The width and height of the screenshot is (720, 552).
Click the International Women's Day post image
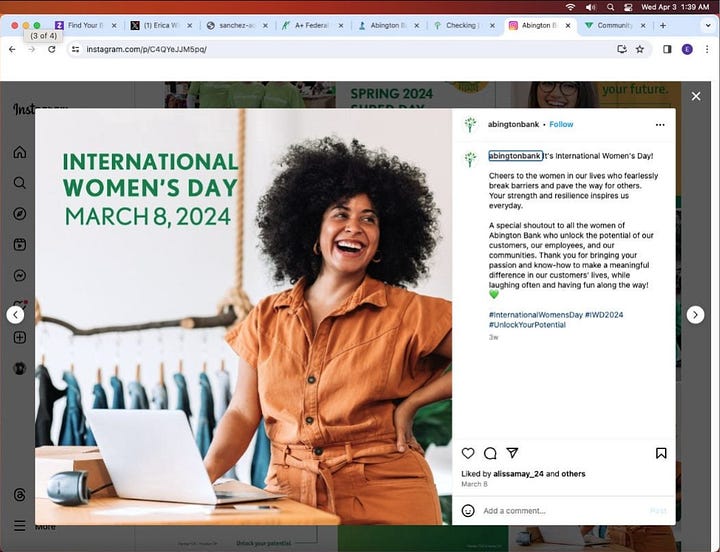[243, 316]
